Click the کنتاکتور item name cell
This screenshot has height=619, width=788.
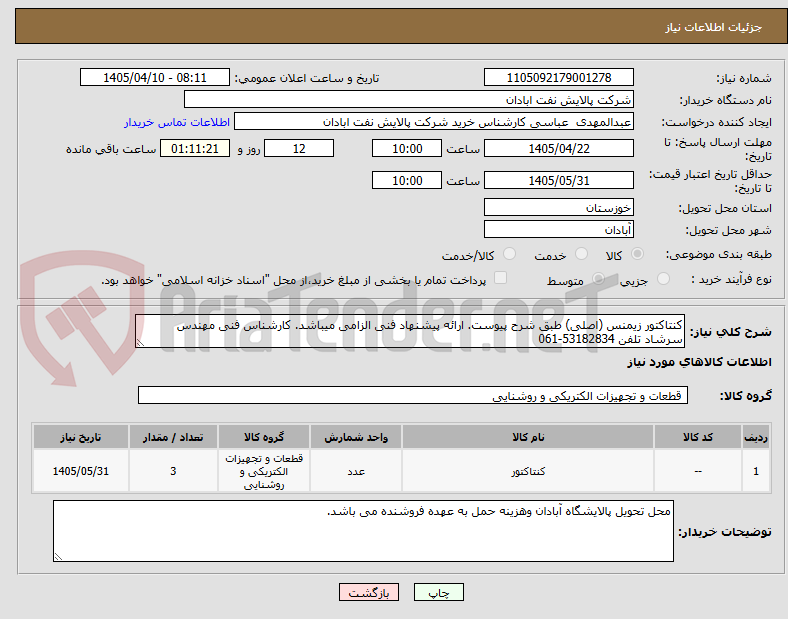[528, 471]
